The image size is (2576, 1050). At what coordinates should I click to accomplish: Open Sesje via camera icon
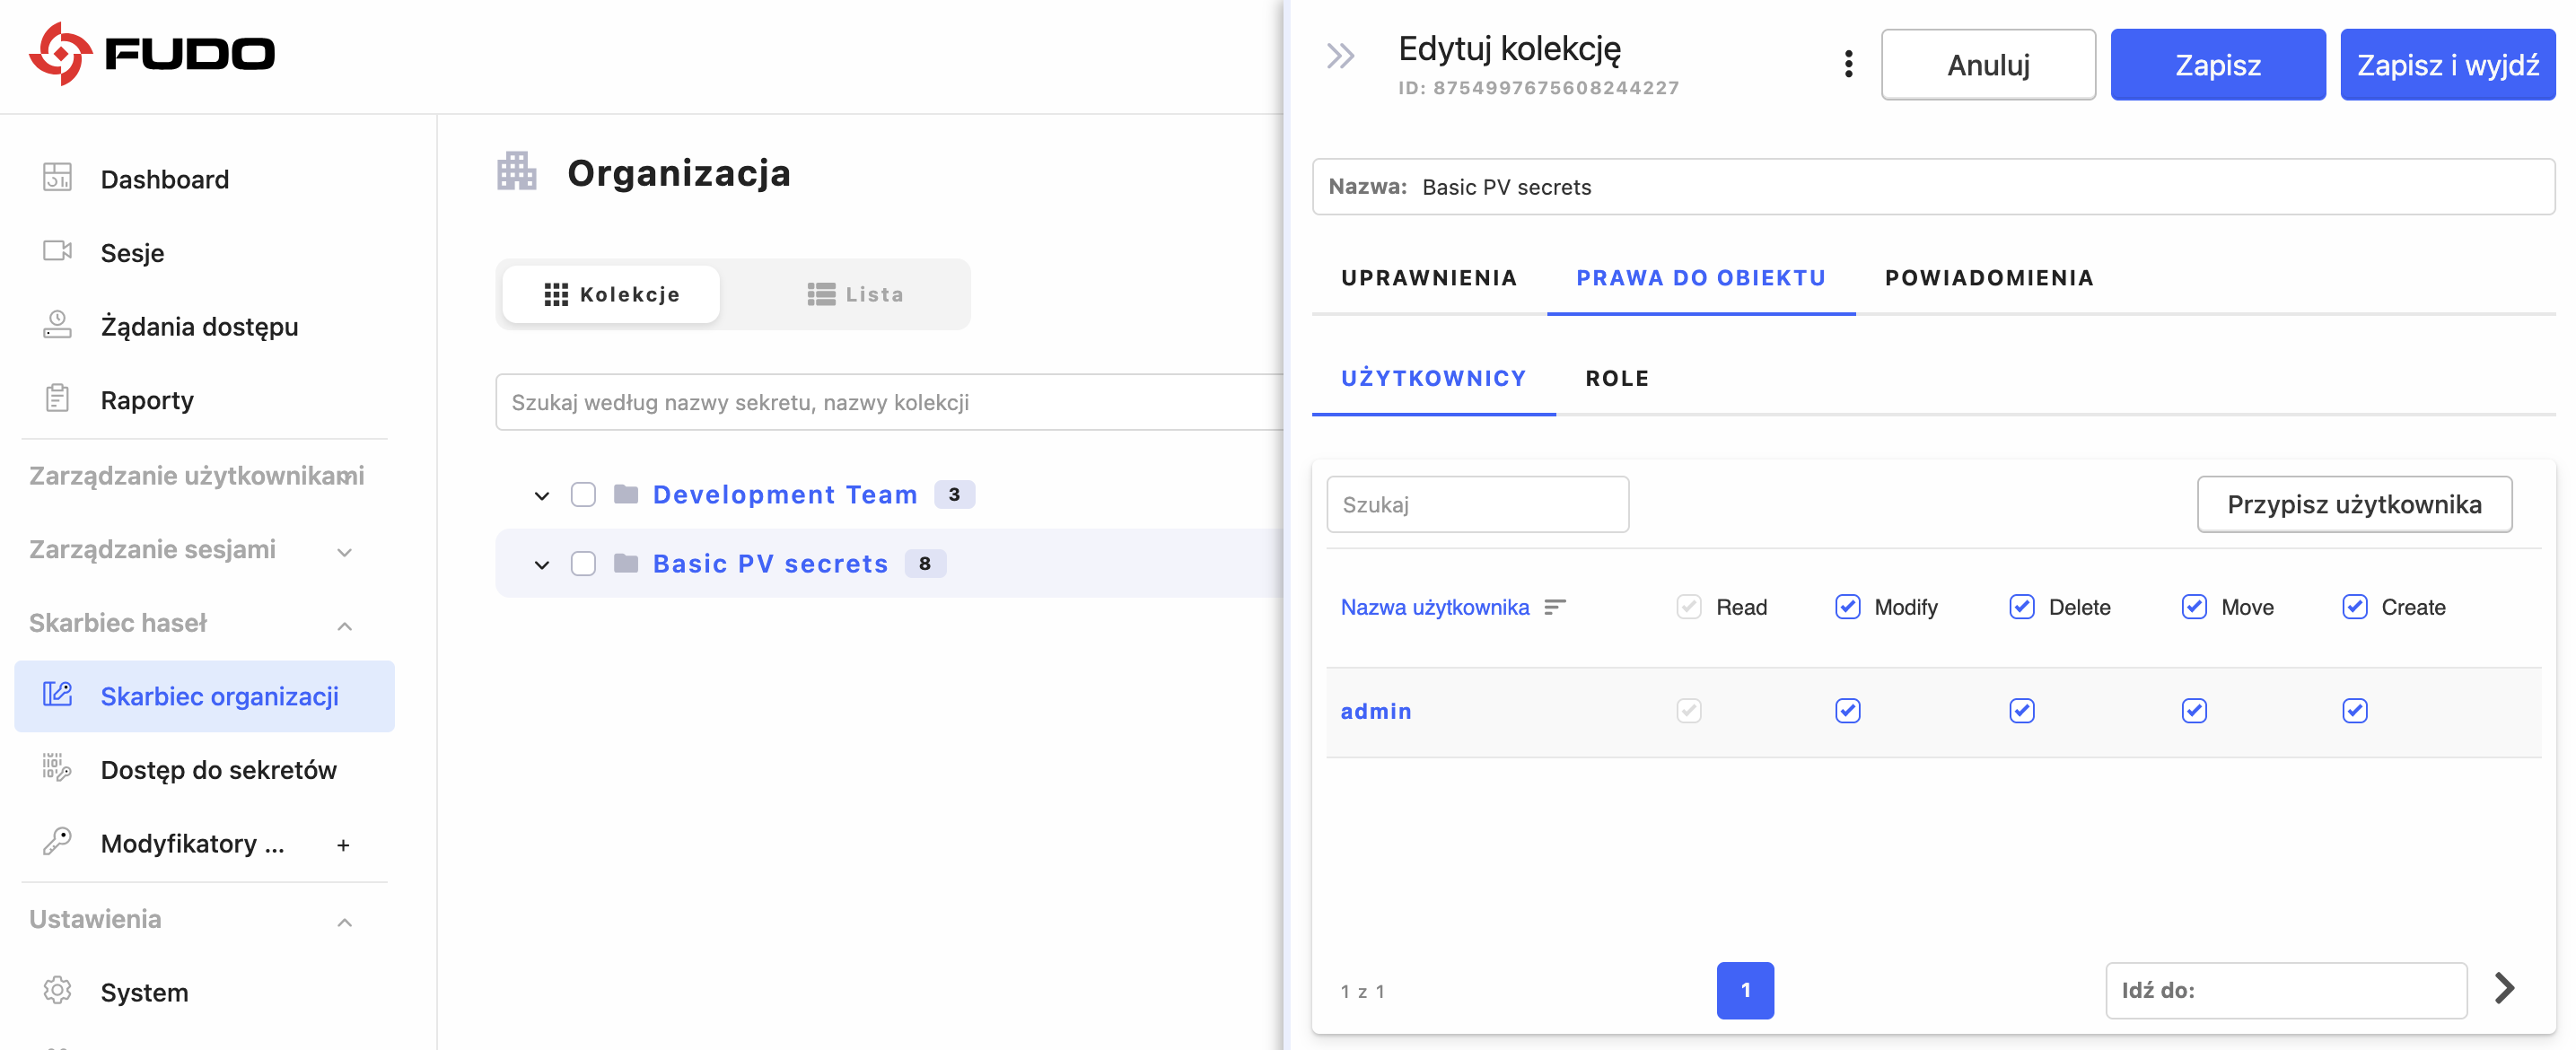[x=57, y=251]
